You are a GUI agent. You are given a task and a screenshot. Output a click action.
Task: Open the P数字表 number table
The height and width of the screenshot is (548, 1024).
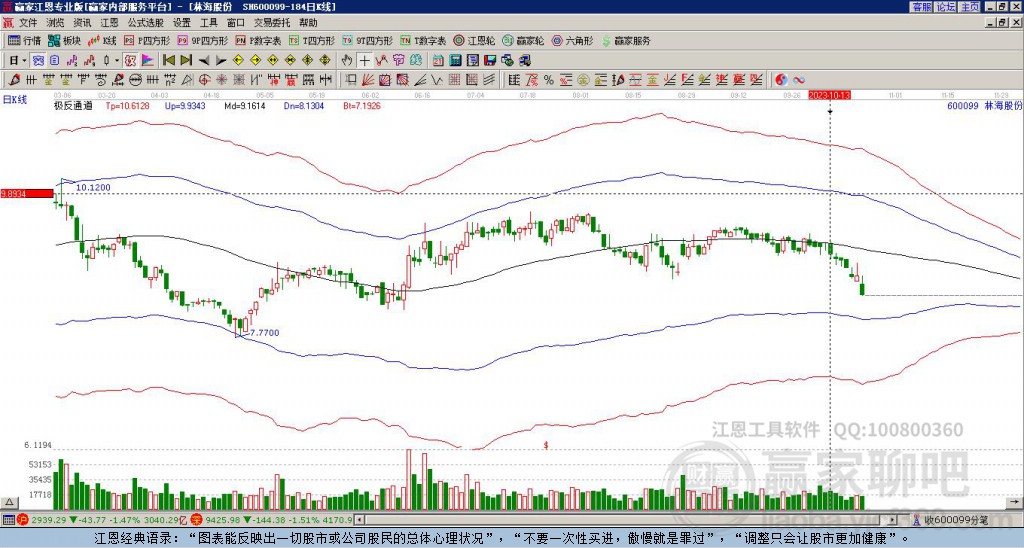pyautogui.click(x=258, y=40)
